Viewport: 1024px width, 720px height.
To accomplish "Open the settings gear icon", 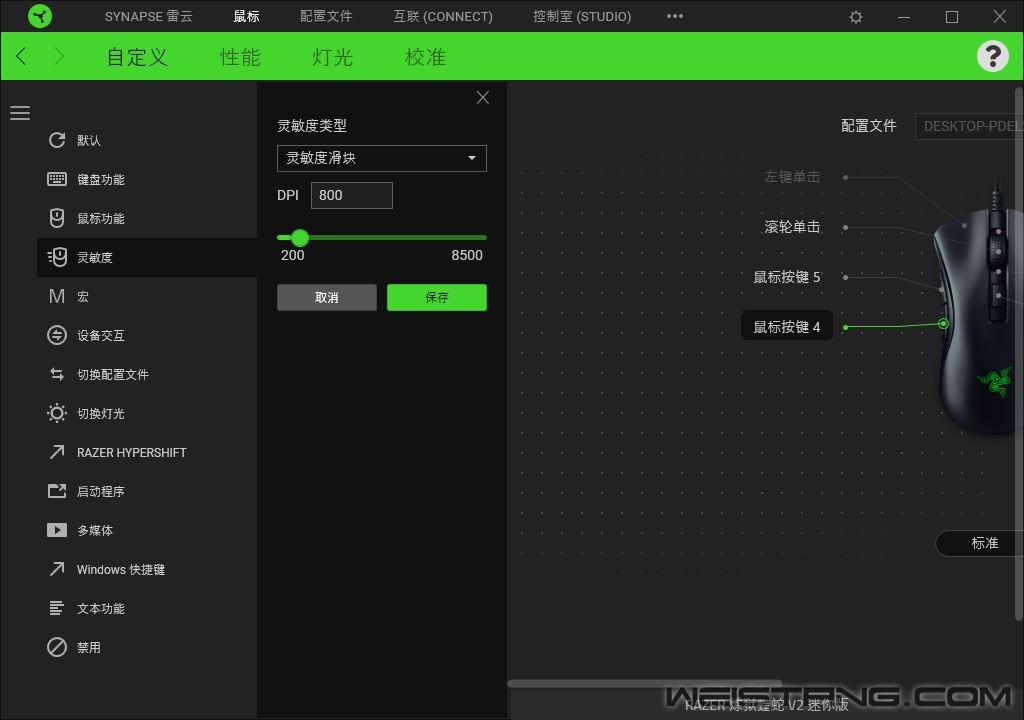I will [x=856, y=17].
